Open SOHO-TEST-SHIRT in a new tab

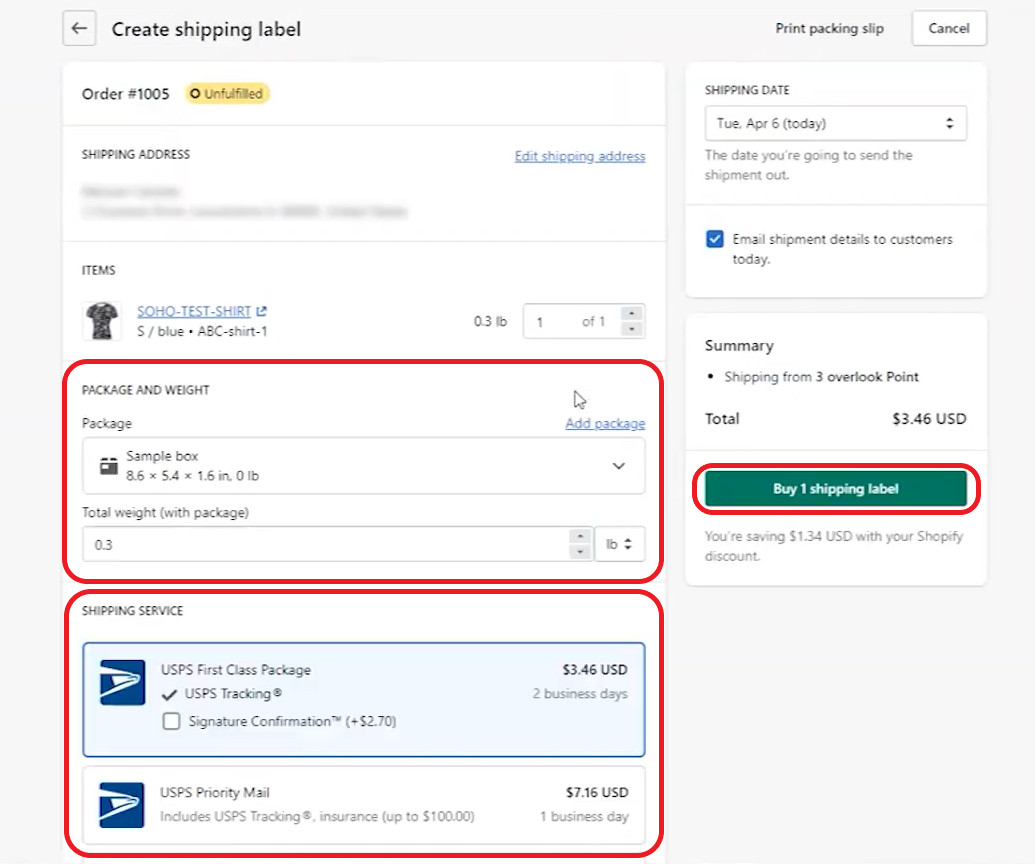[x=261, y=310]
